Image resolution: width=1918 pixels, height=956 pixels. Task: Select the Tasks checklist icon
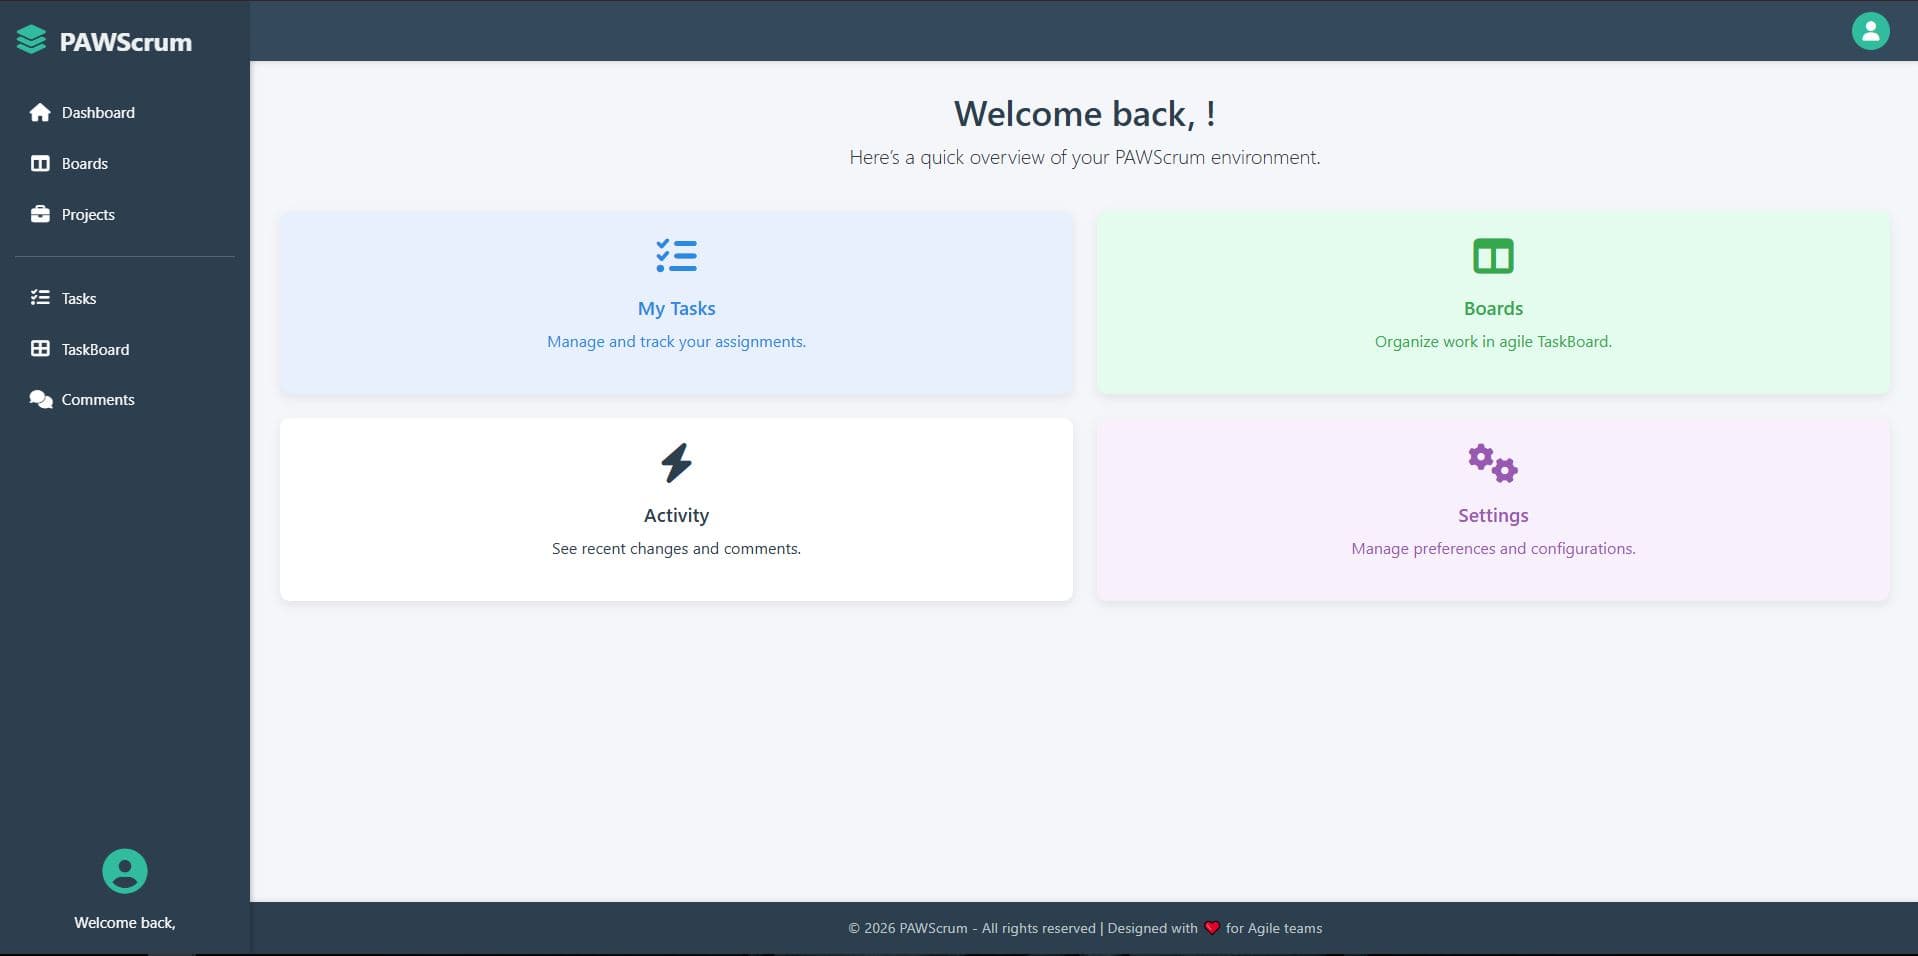40,297
